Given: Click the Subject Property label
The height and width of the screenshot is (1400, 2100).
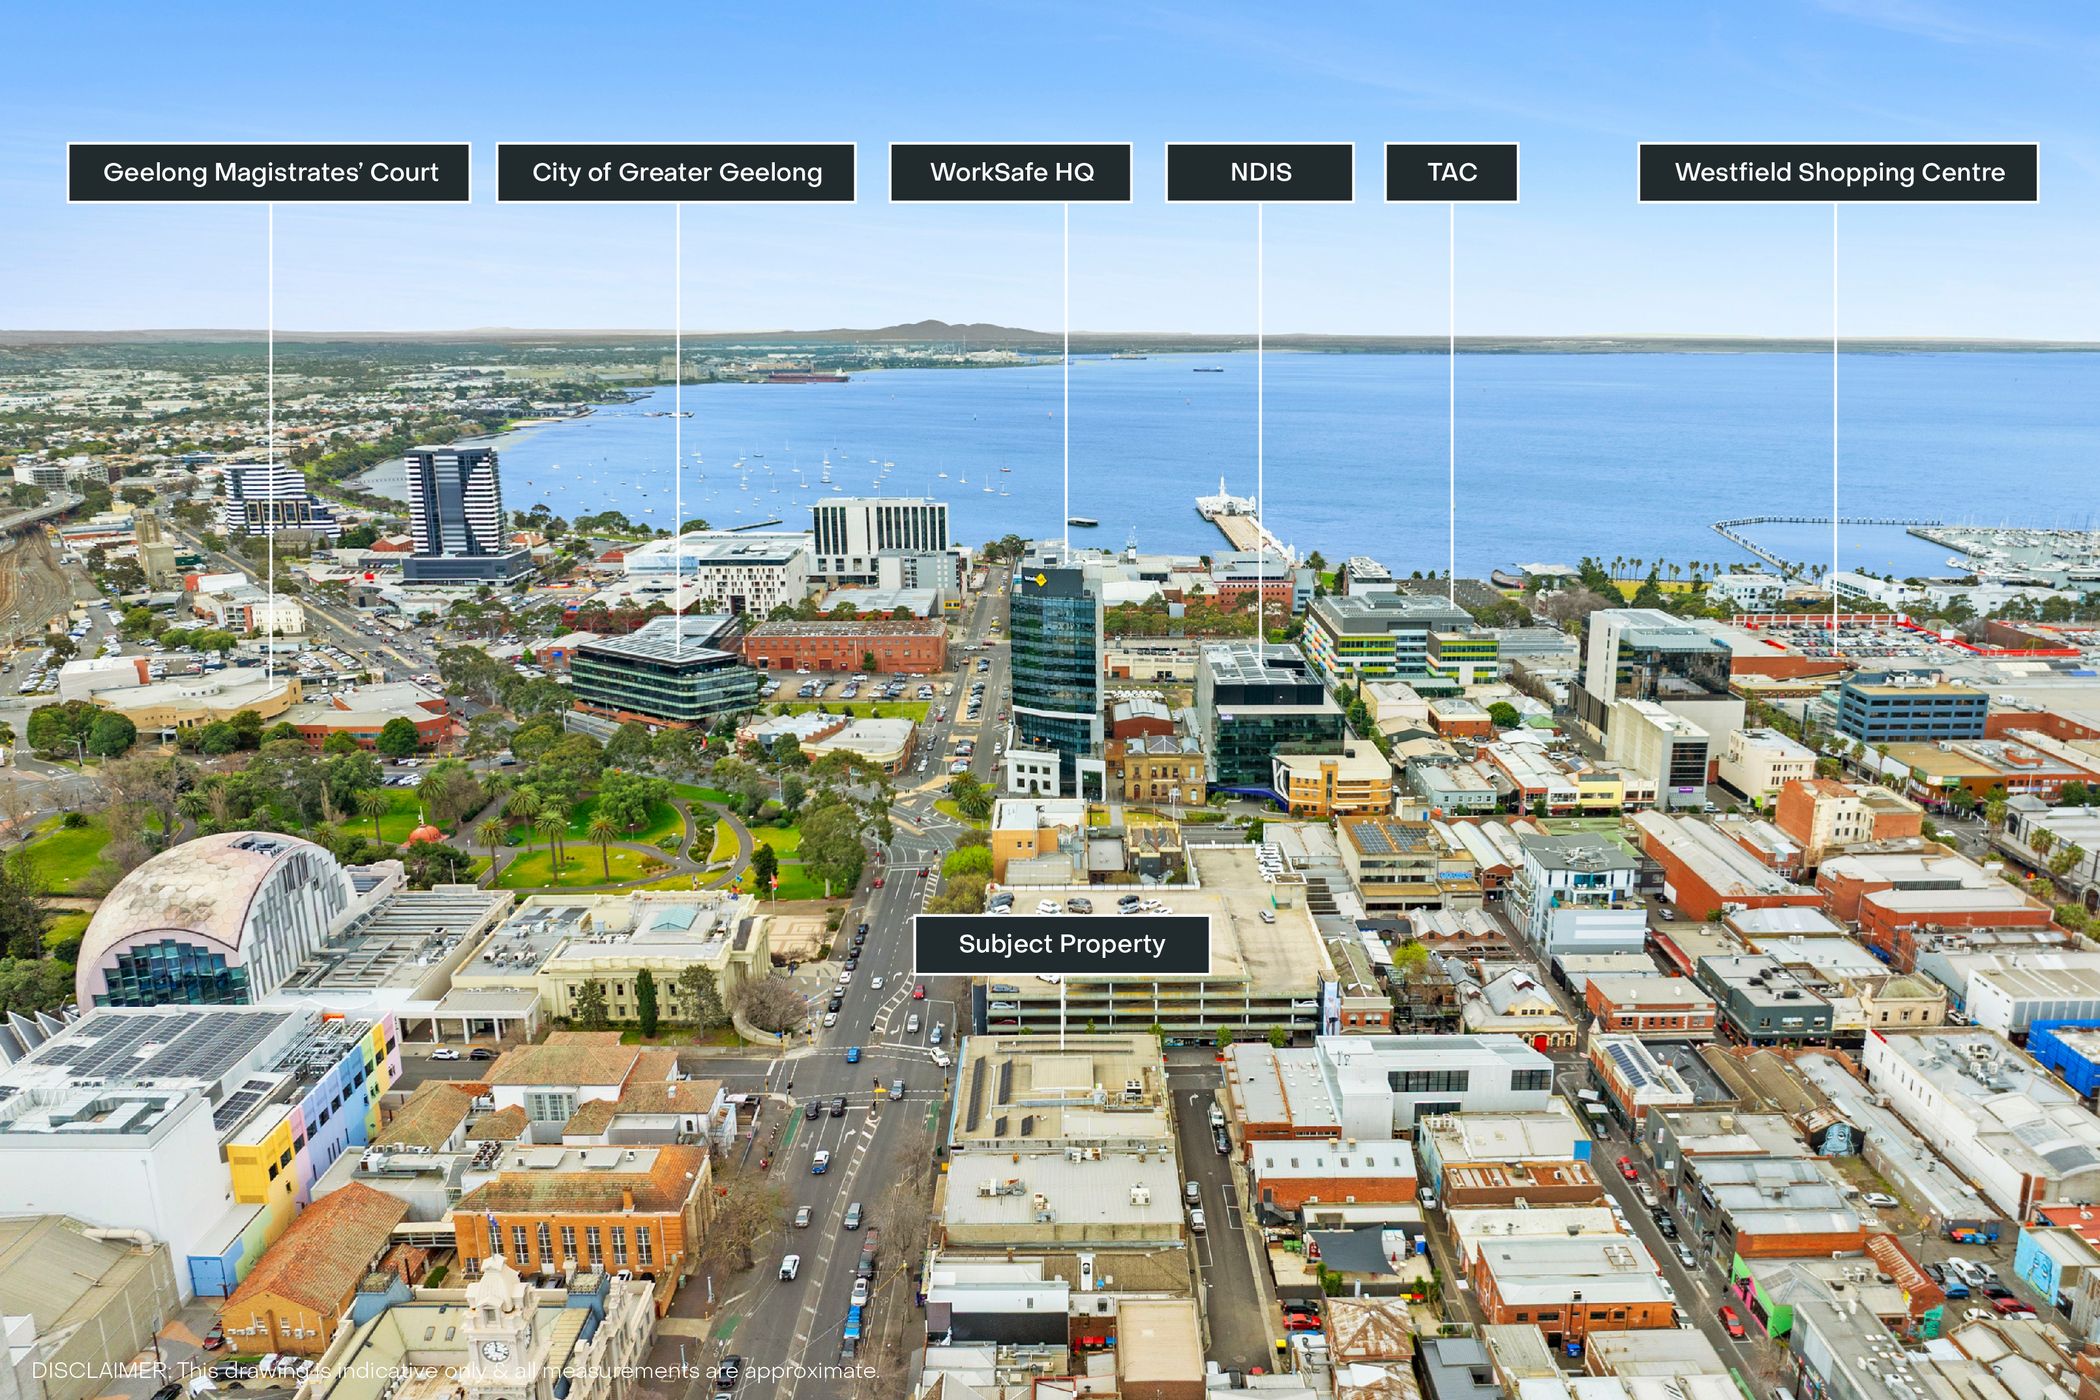Looking at the screenshot, I should pyautogui.click(x=1061, y=944).
